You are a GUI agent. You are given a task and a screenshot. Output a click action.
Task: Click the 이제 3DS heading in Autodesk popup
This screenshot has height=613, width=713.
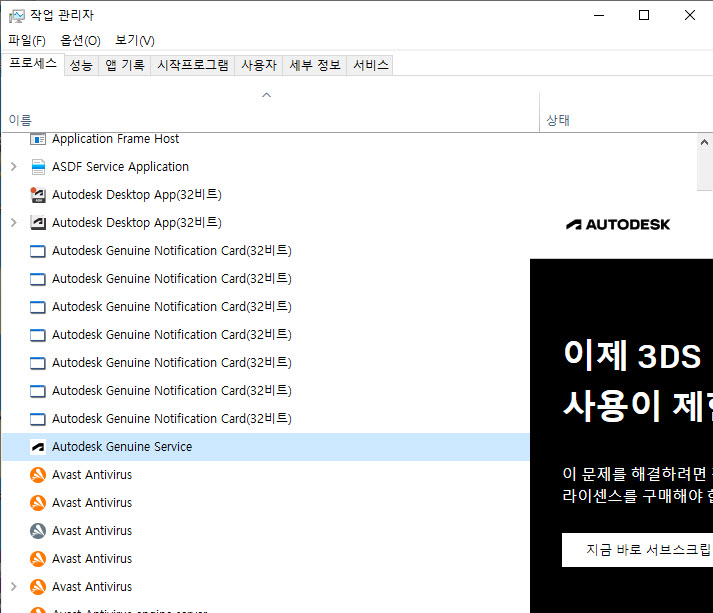tap(633, 356)
